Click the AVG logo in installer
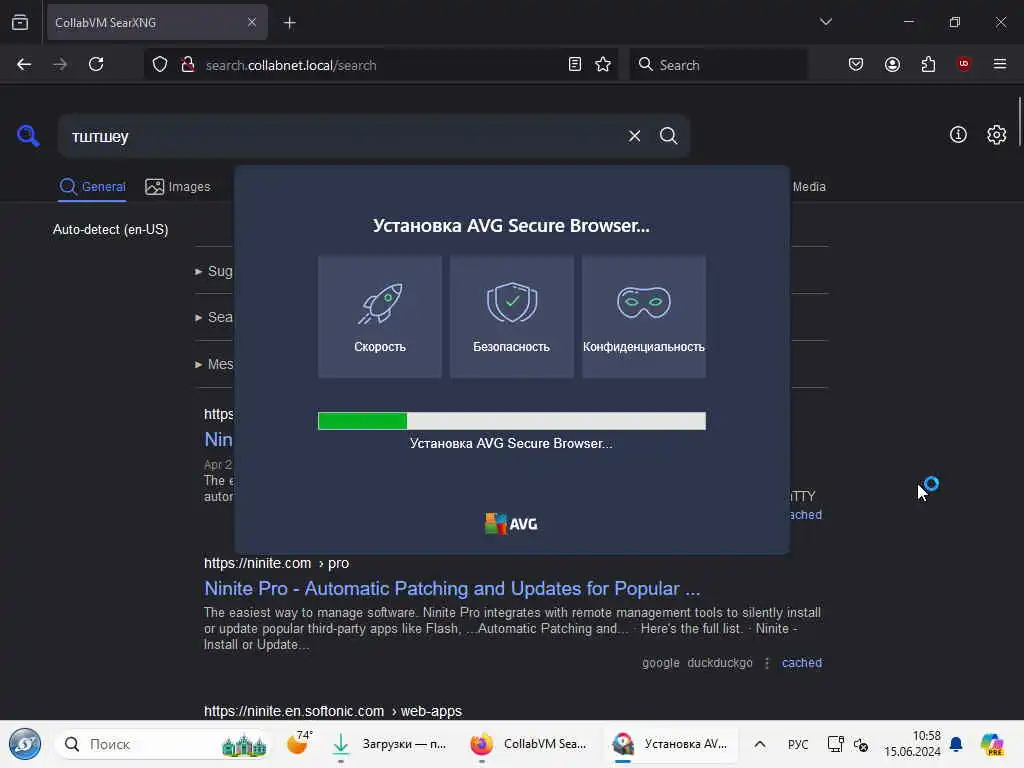This screenshot has height=768, width=1024. click(511, 524)
